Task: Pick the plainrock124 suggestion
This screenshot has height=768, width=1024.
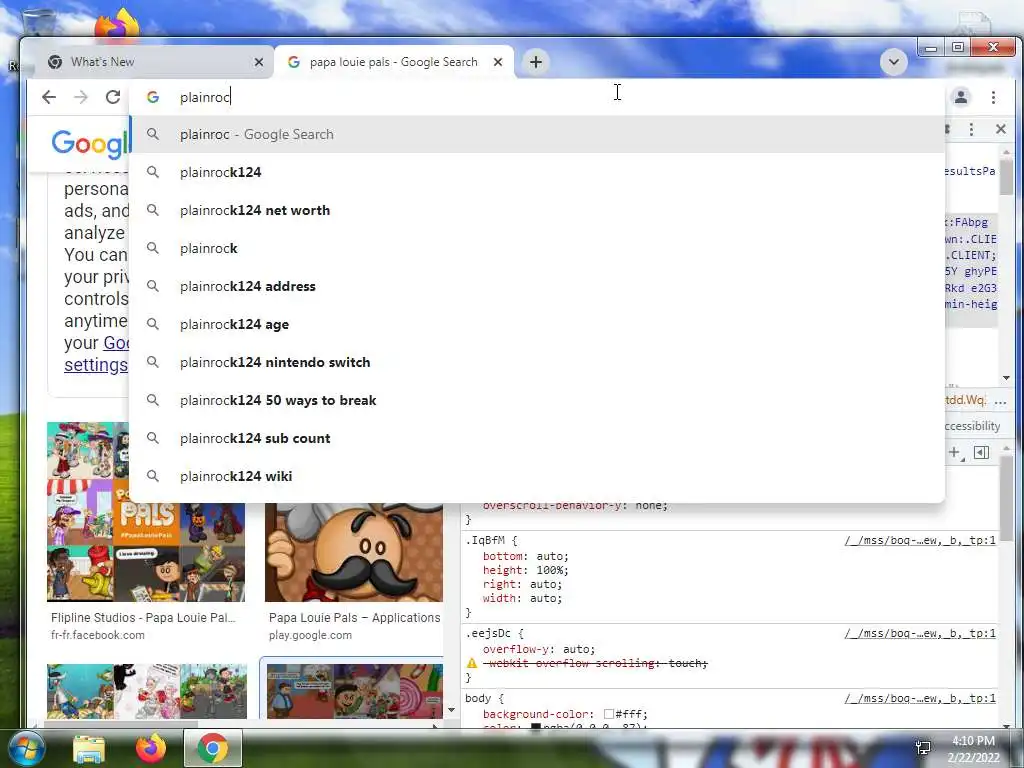Action: [x=537, y=172]
